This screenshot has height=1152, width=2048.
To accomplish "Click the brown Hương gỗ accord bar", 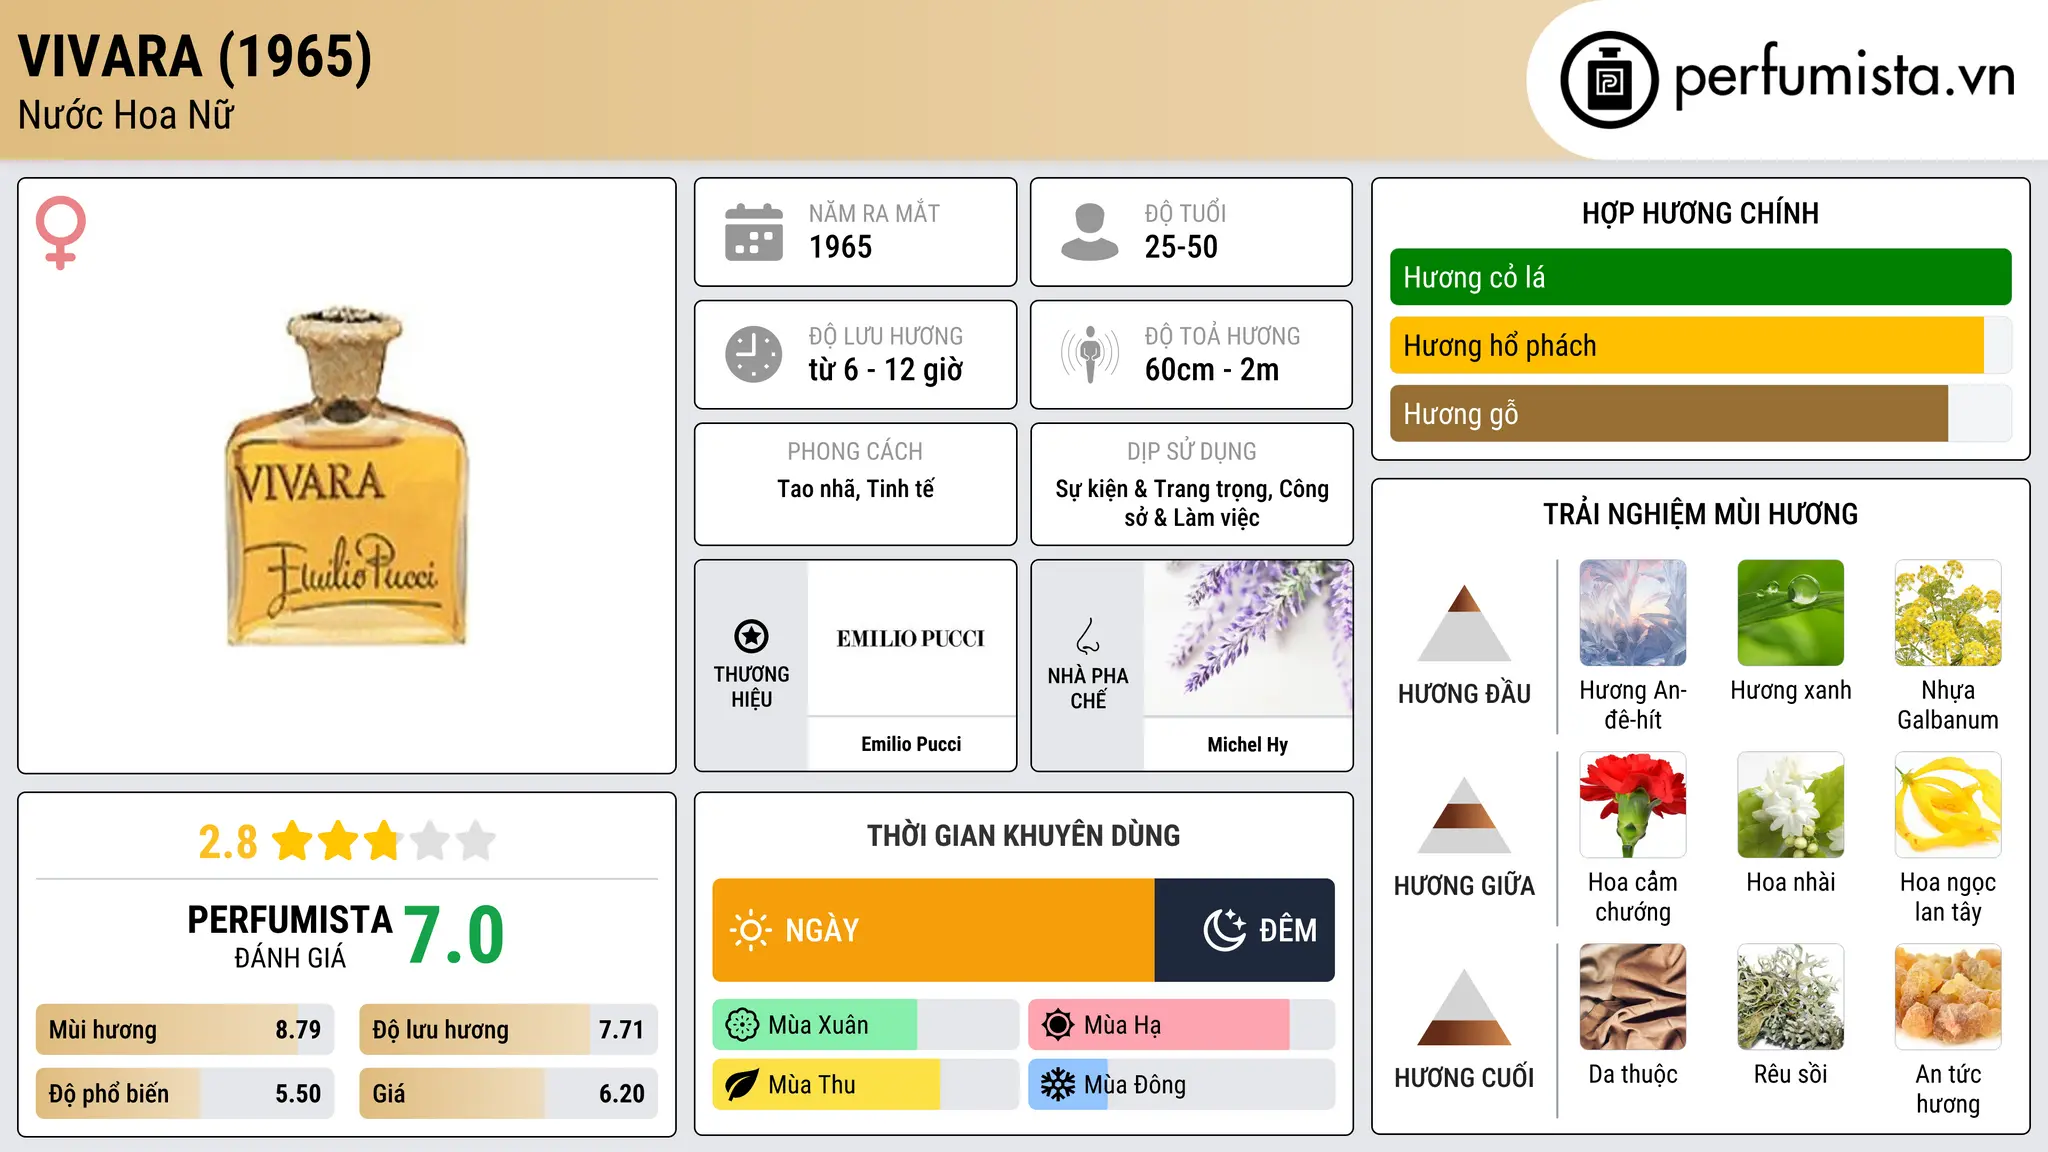I will click(1669, 413).
